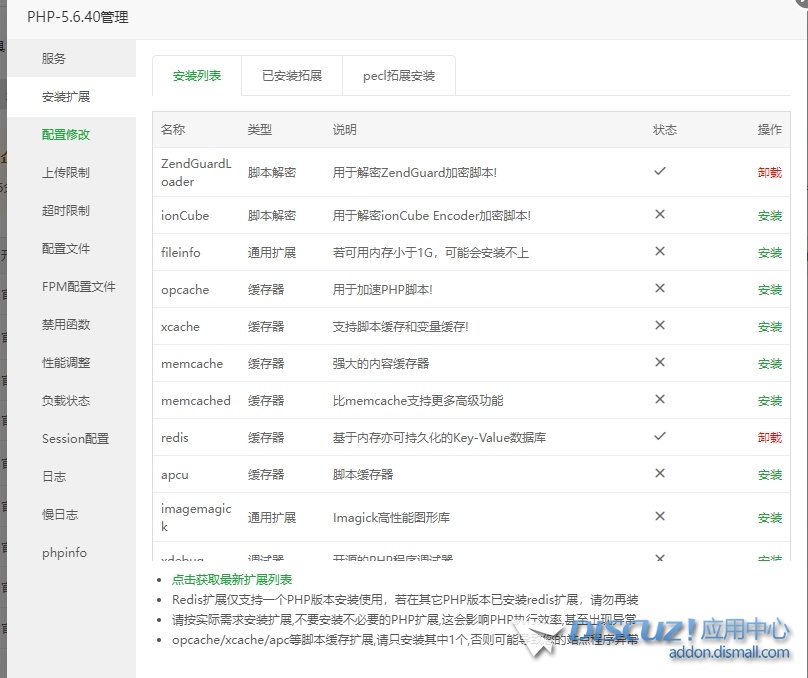This screenshot has width=808, height=678.
Task: Click checkmark status icon for ZendGuardLoader
Action: (x=660, y=171)
